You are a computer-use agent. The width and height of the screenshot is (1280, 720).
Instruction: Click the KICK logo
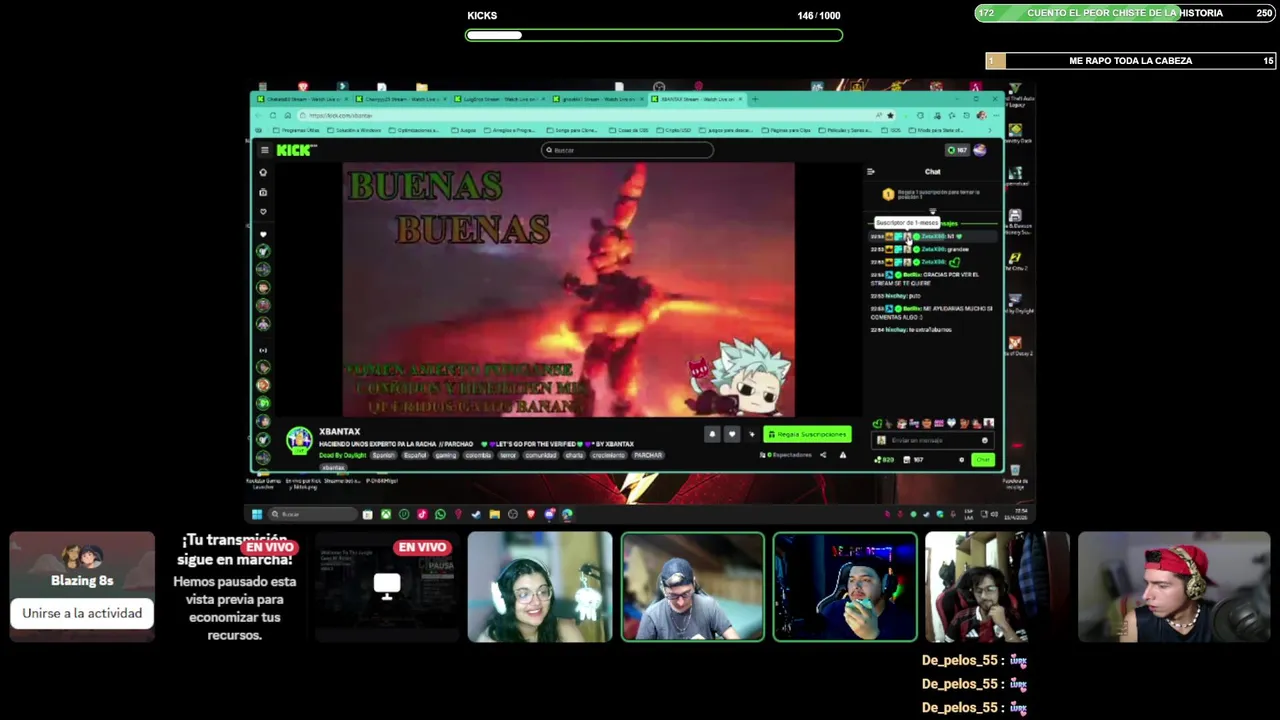click(296, 150)
